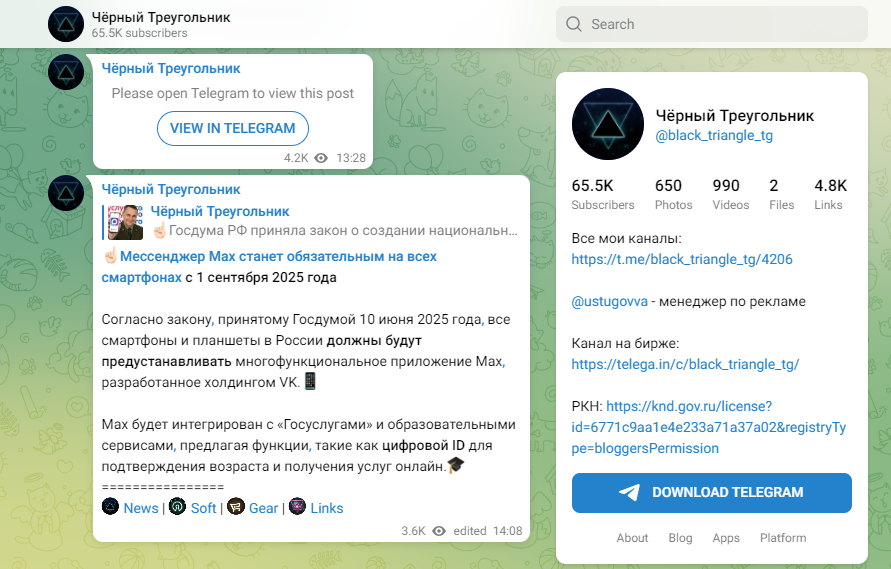Open the Apps footer link
891x569 pixels.
point(726,538)
